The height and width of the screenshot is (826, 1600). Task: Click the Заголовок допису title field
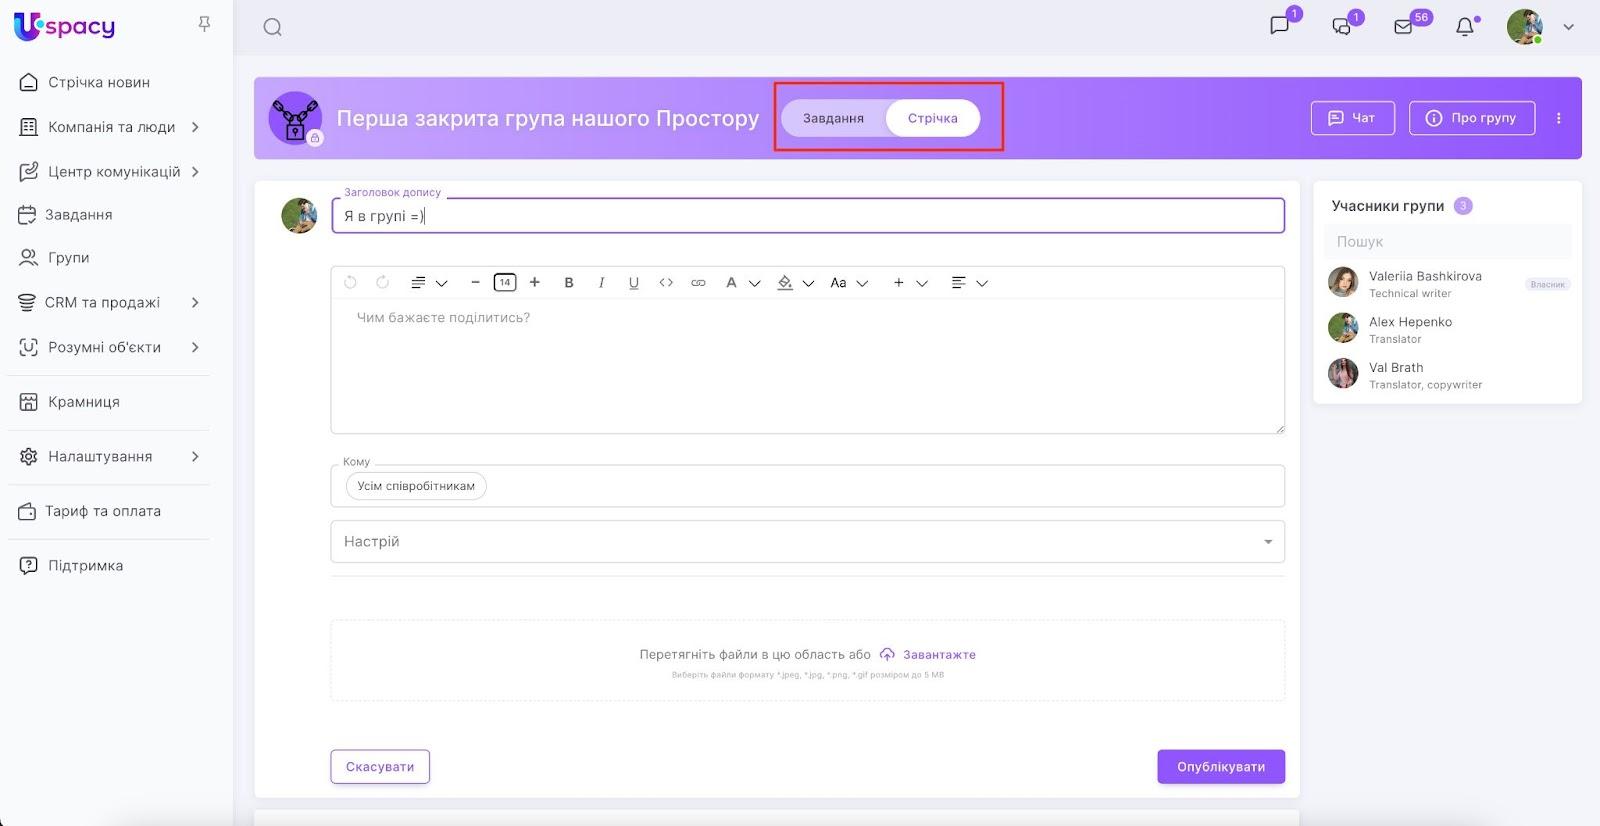[808, 216]
